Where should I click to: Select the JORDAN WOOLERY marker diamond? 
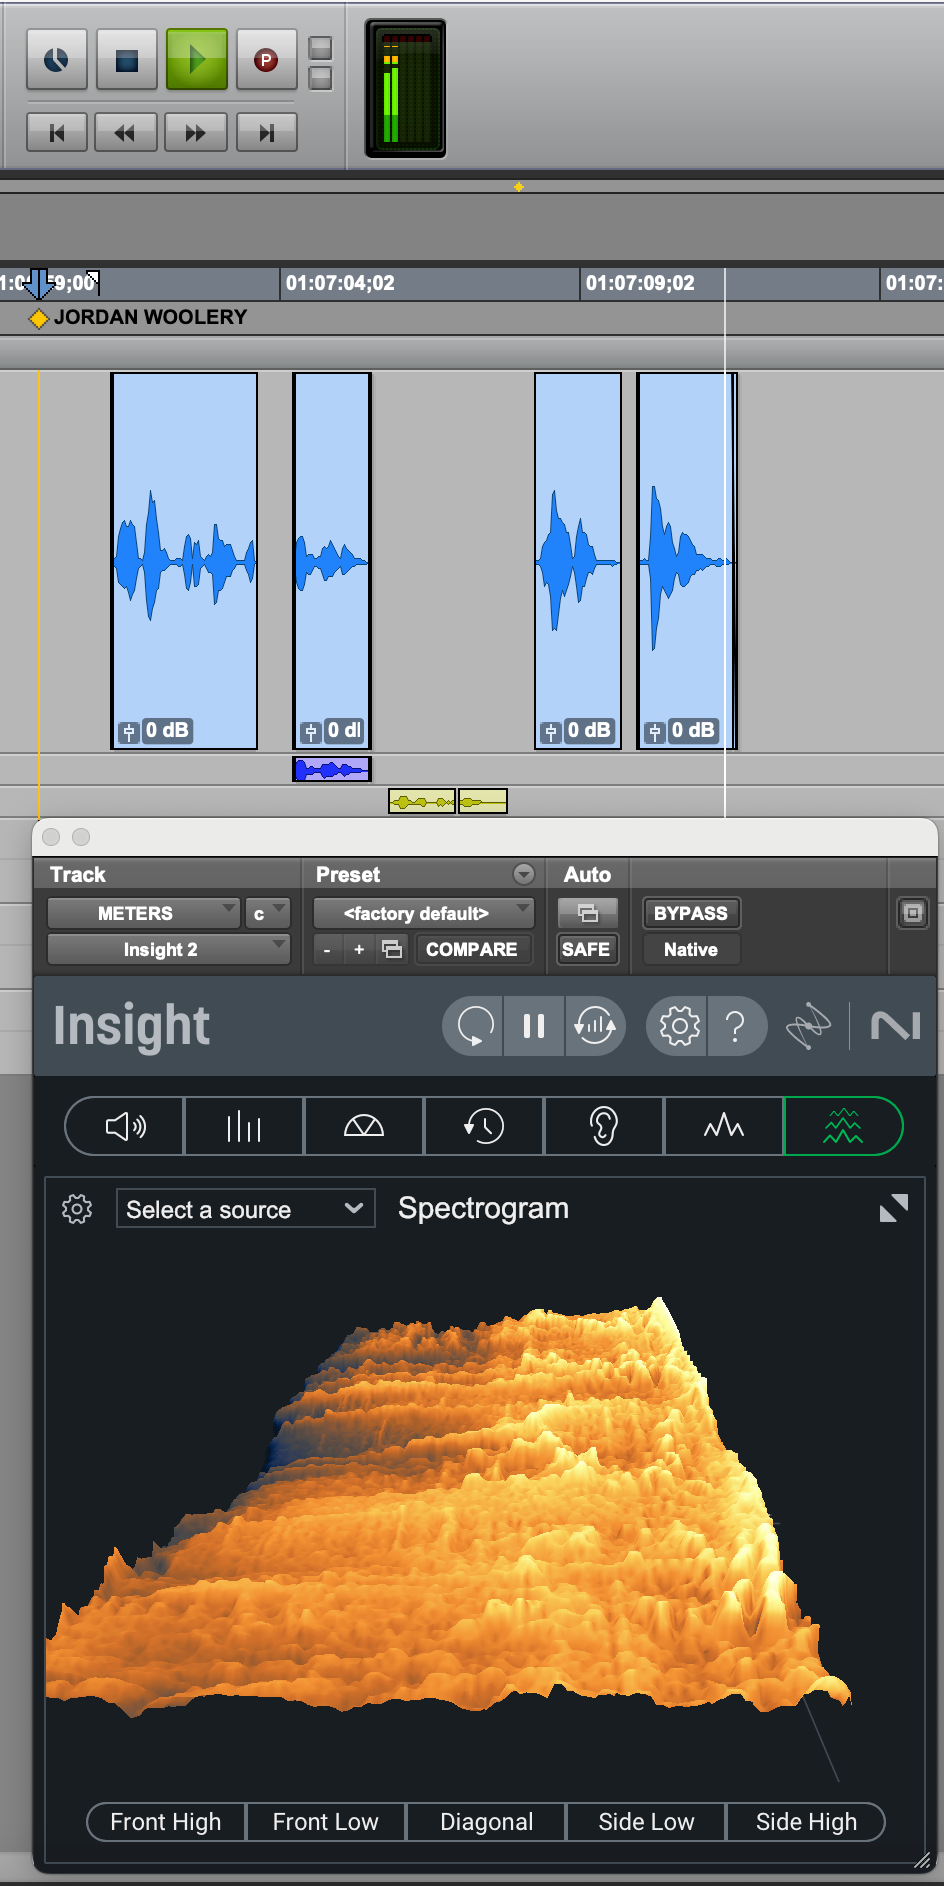[x=38, y=319]
